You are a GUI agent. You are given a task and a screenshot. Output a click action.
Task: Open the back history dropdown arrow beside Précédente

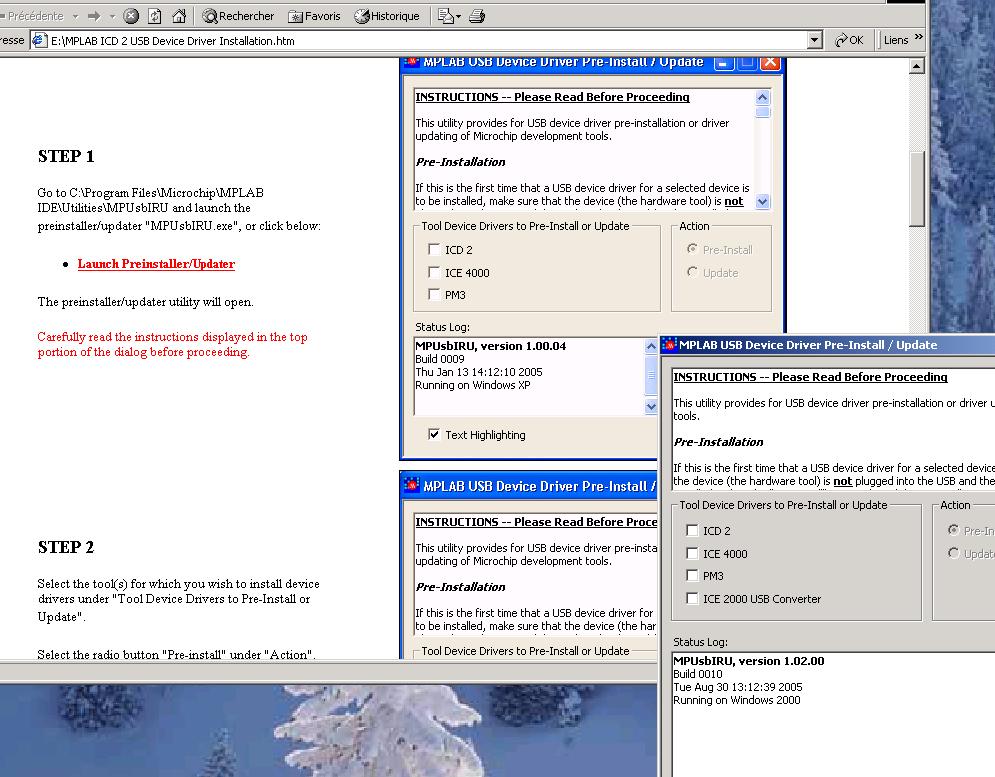coord(76,16)
